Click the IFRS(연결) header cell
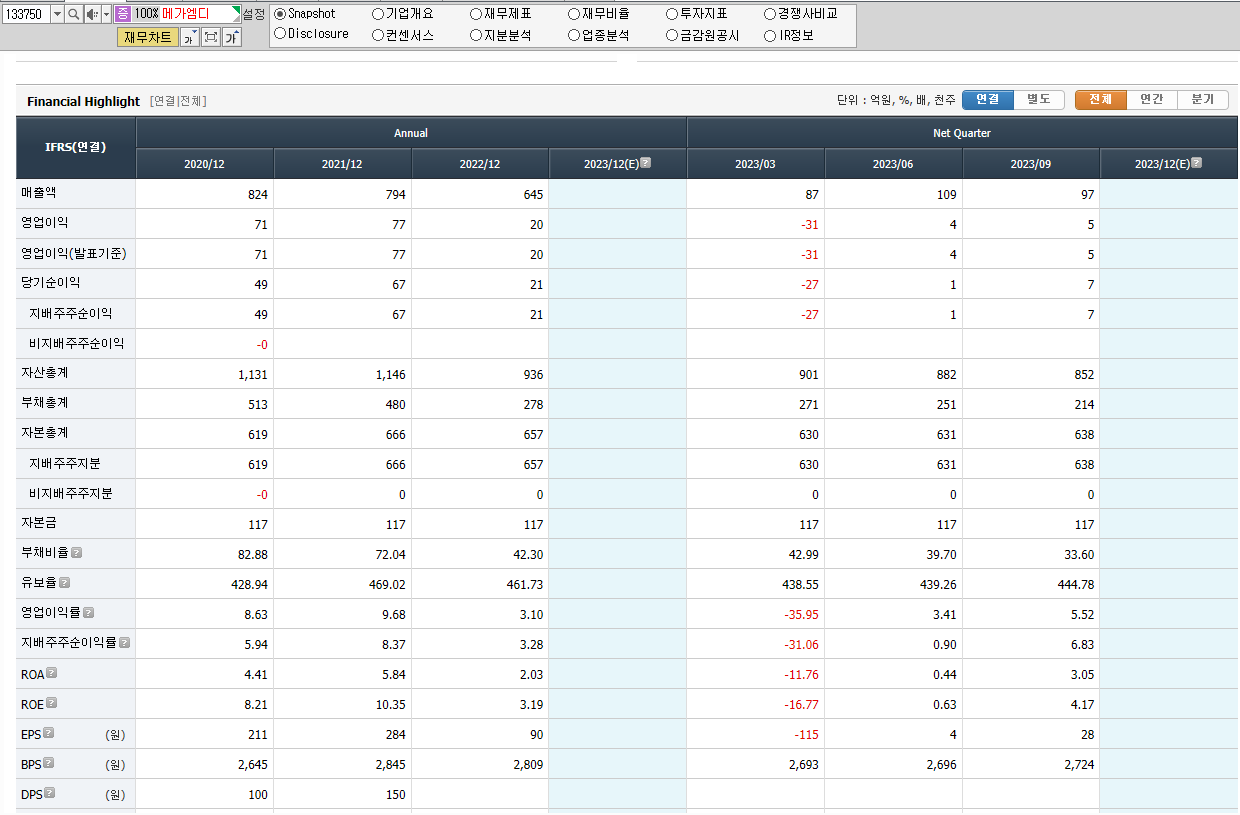This screenshot has height=815, width=1240. [x=76, y=148]
